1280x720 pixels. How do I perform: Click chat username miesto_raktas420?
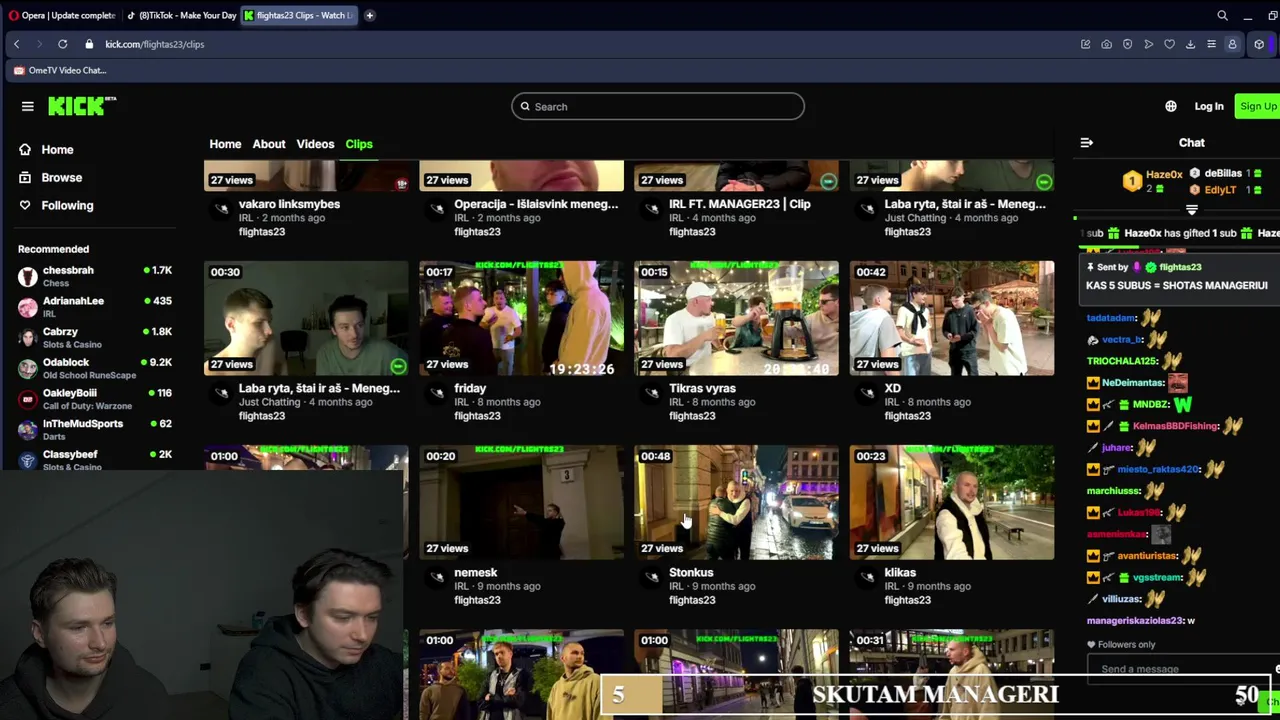(x=1158, y=469)
